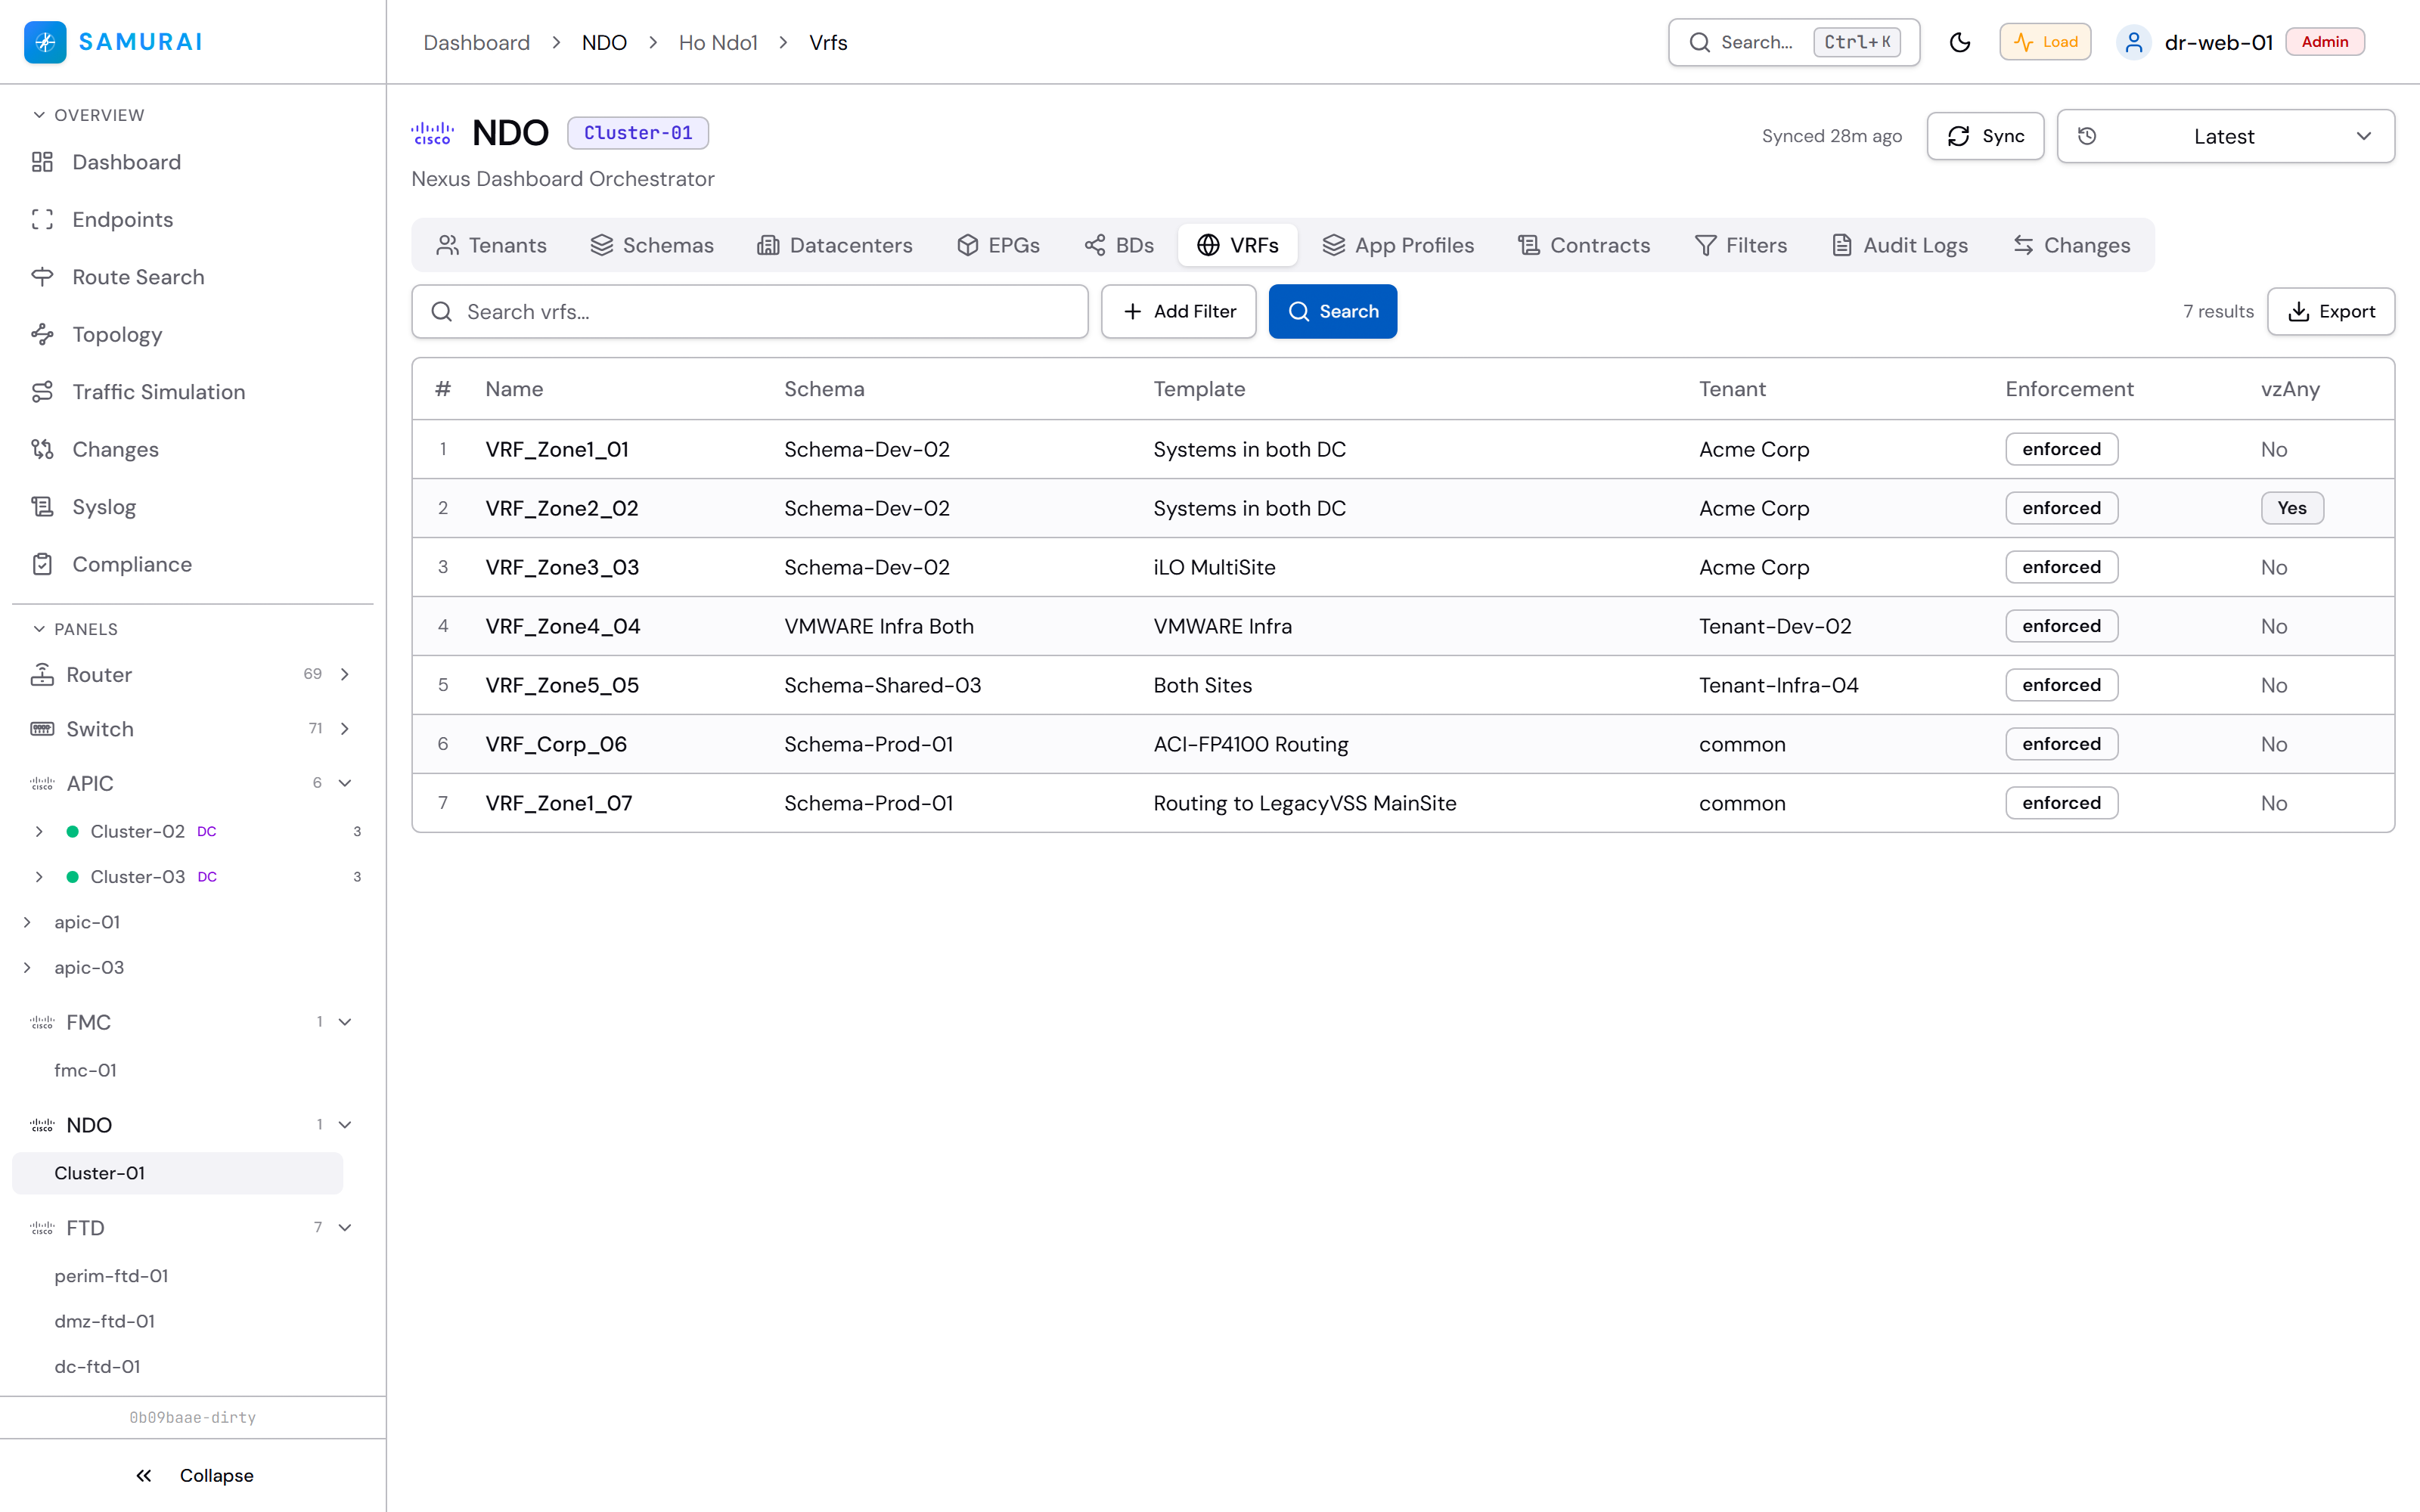
Task: Click the Add Filter button
Action: pos(1178,312)
